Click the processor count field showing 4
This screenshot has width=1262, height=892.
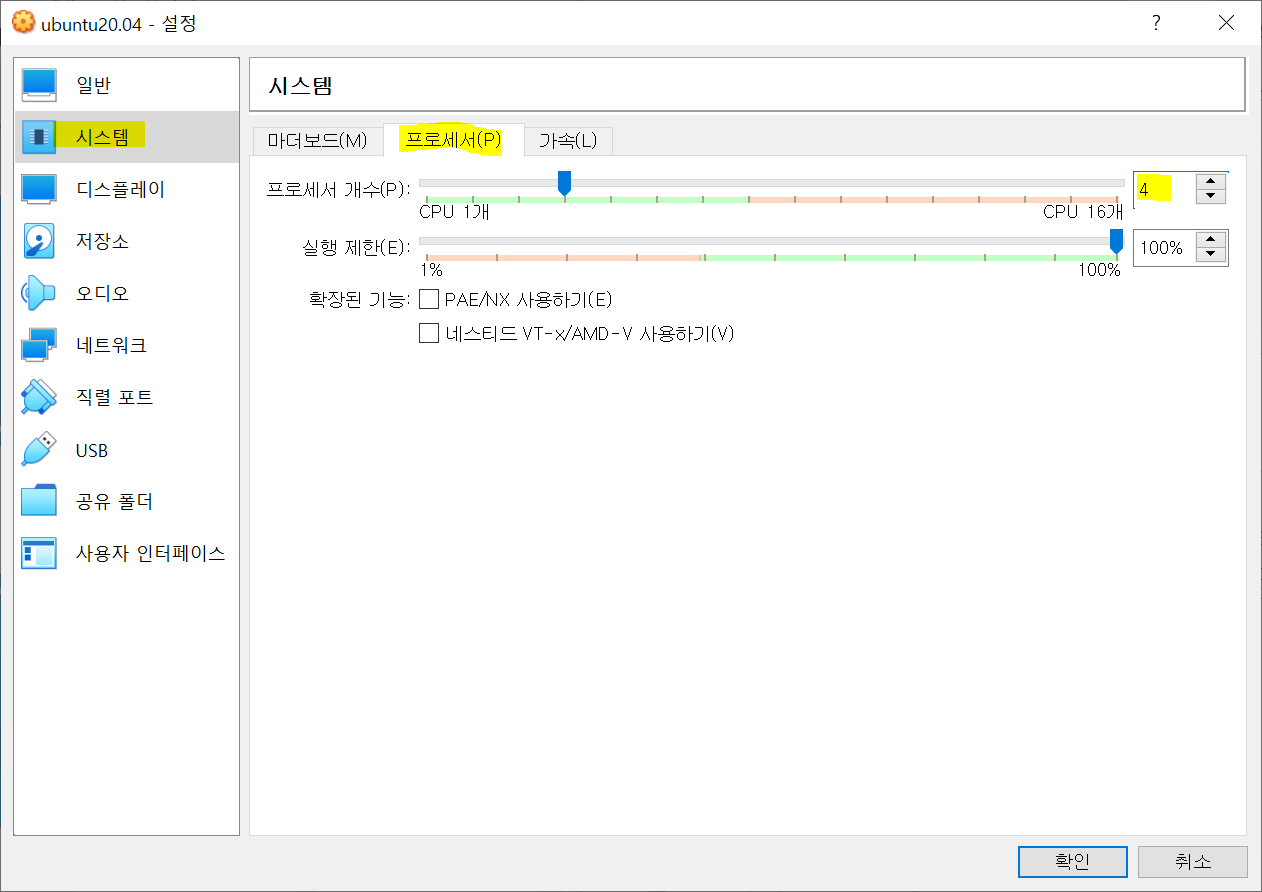click(x=1164, y=188)
